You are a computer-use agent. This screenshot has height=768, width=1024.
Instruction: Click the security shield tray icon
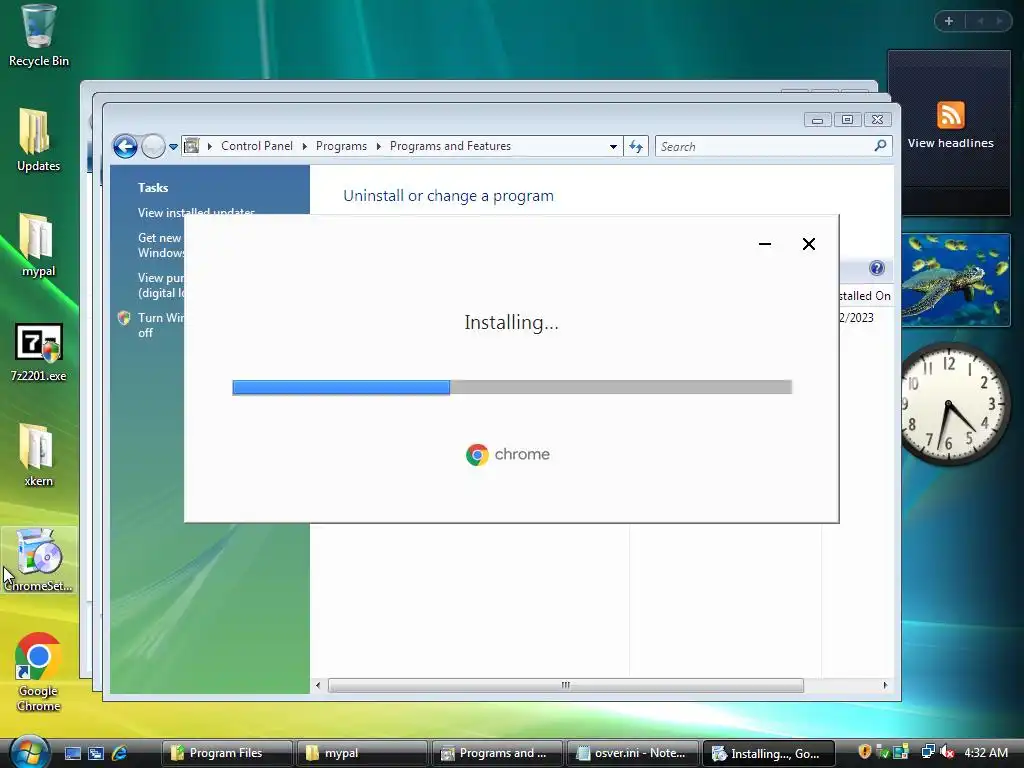[865, 752]
